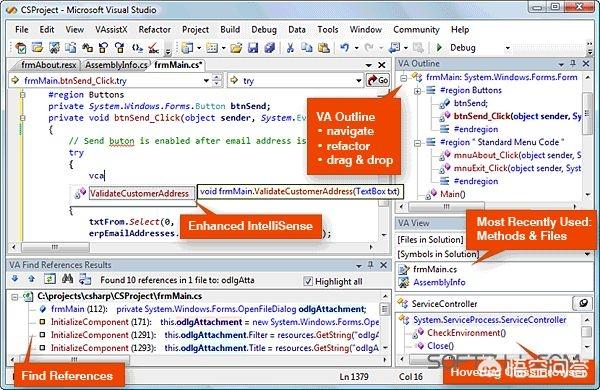
Task: Undo the last action via toolbar arrow
Action: pos(345,48)
